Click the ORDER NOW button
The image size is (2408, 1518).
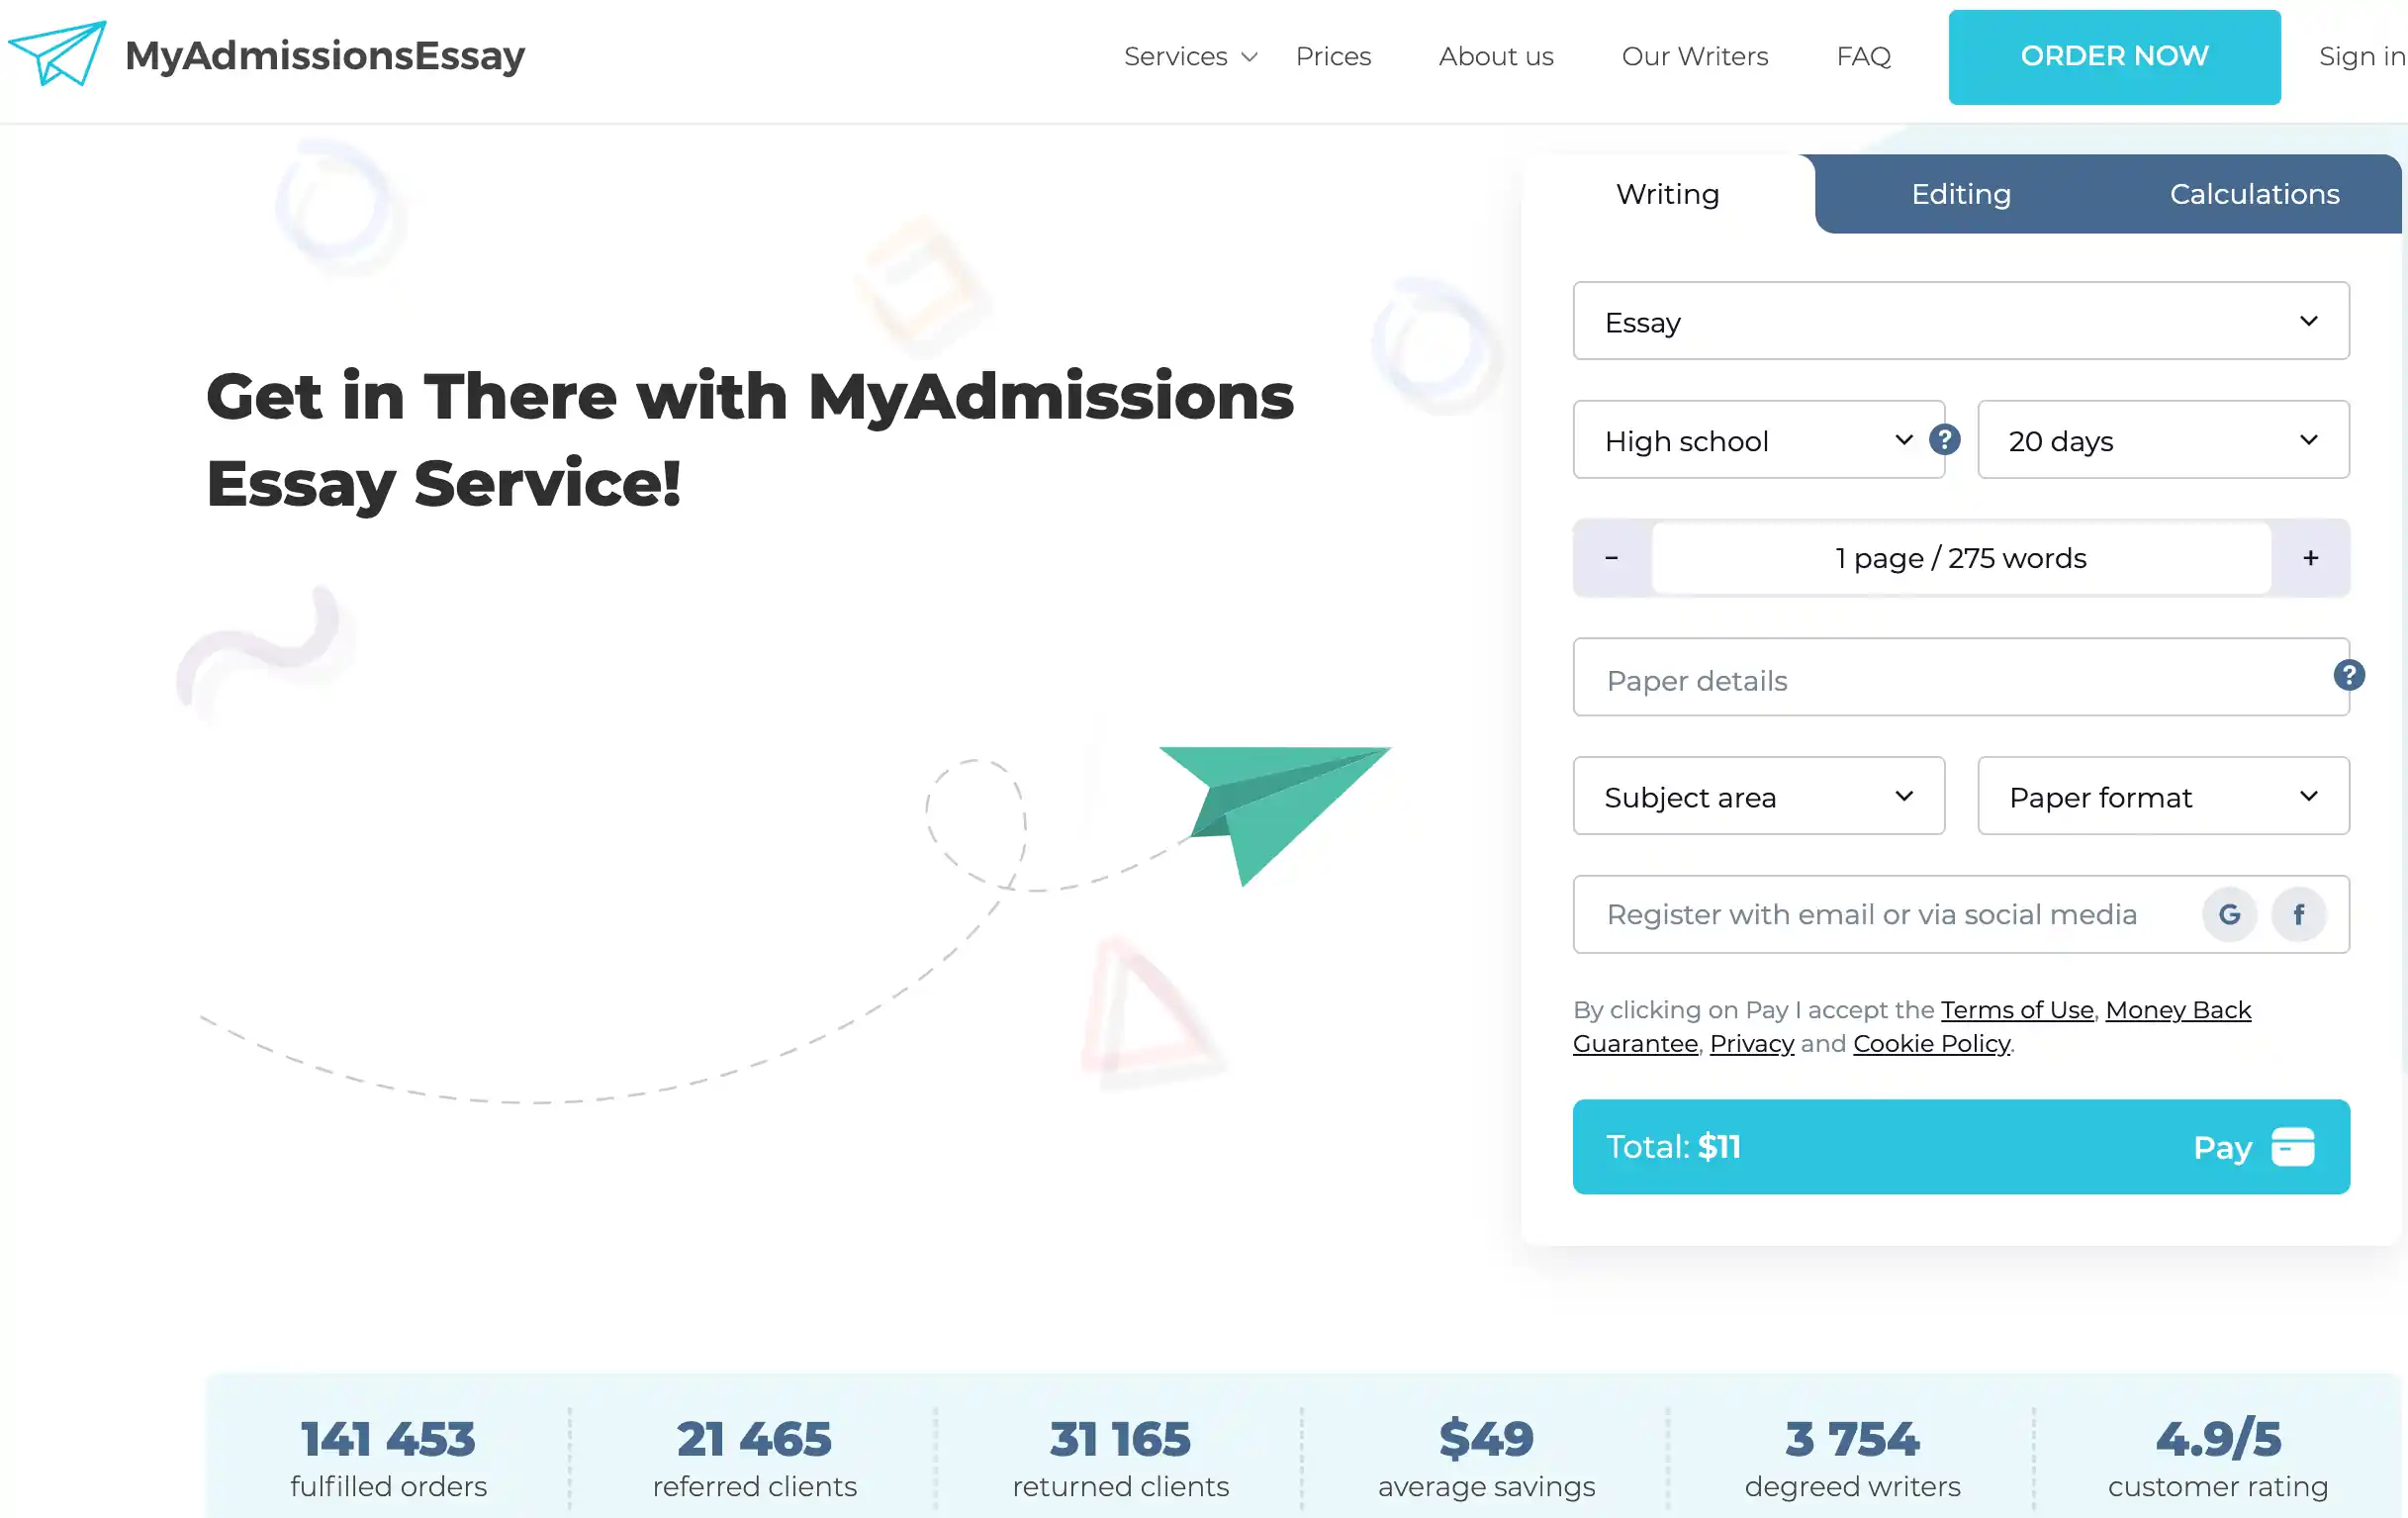click(x=2114, y=57)
